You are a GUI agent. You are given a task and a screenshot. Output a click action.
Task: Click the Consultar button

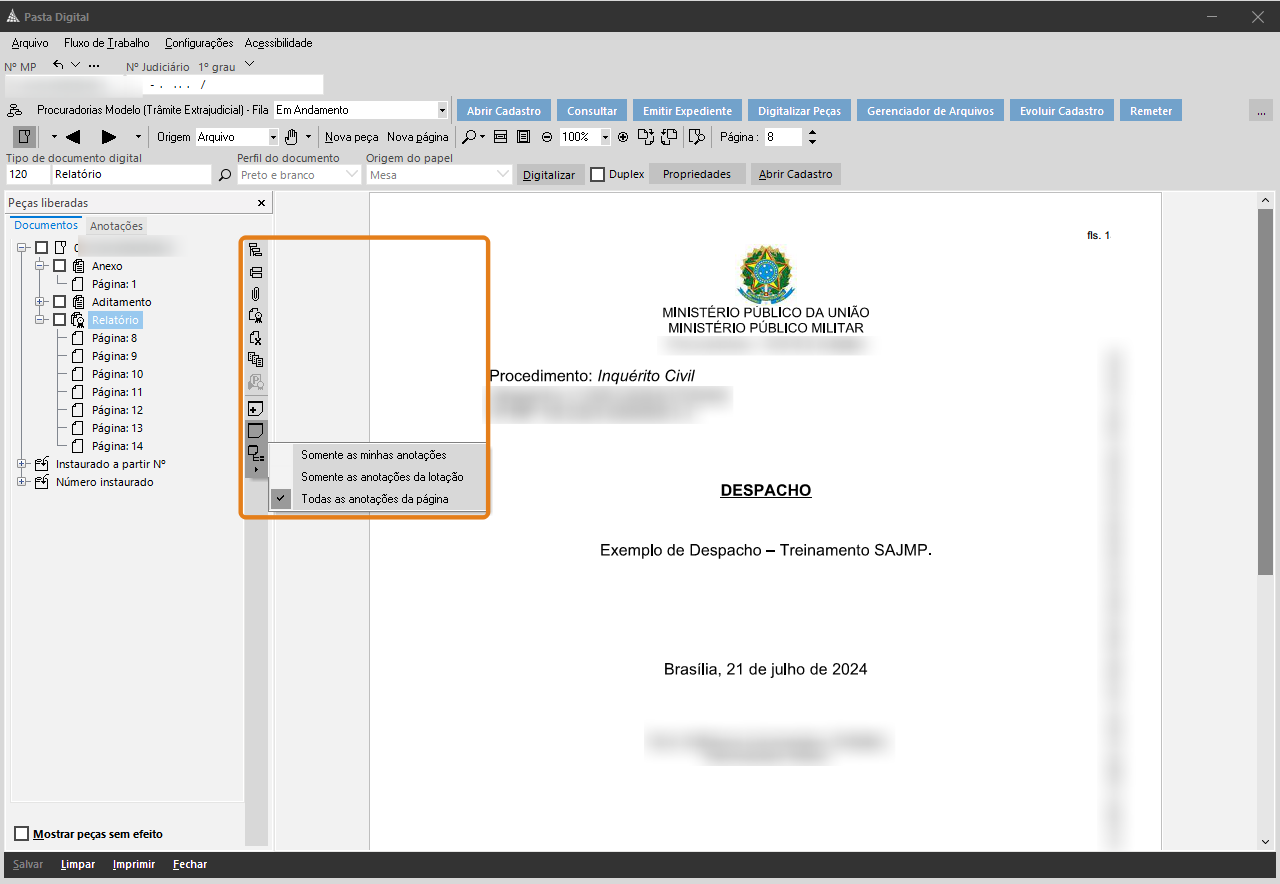pos(592,110)
